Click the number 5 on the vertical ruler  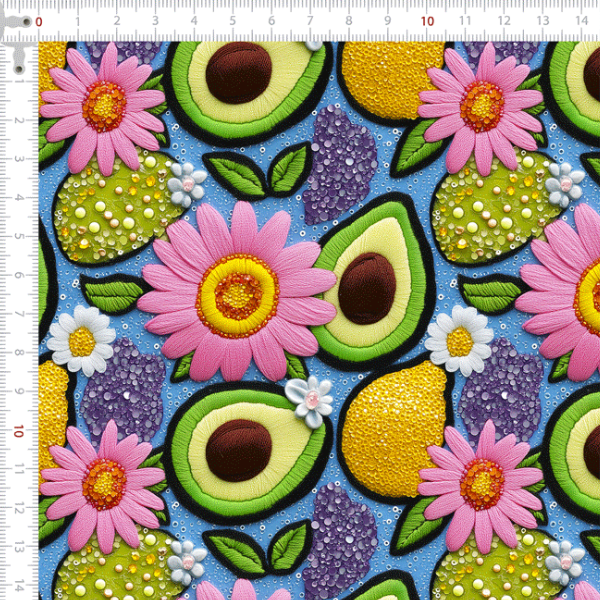(x=18, y=236)
